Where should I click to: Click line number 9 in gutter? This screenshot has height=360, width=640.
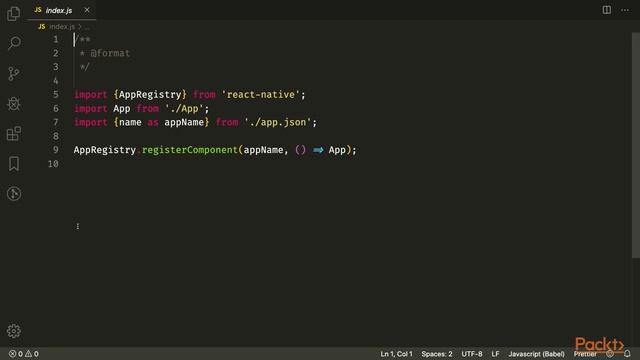(56, 150)
